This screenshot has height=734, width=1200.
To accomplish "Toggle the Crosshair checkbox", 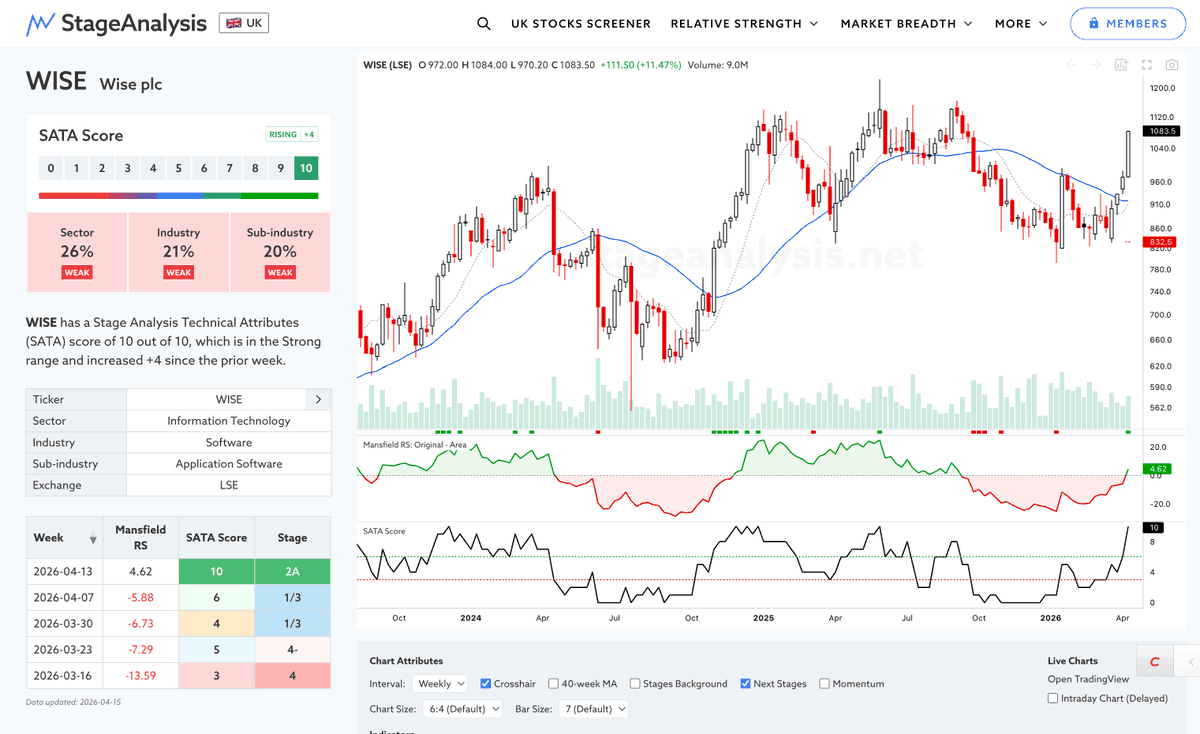I will (486, 684).
